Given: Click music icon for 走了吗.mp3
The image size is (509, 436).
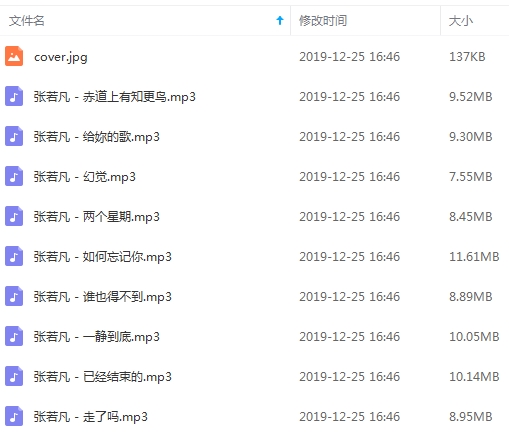Looking at the screenshot, I should 14,416.
